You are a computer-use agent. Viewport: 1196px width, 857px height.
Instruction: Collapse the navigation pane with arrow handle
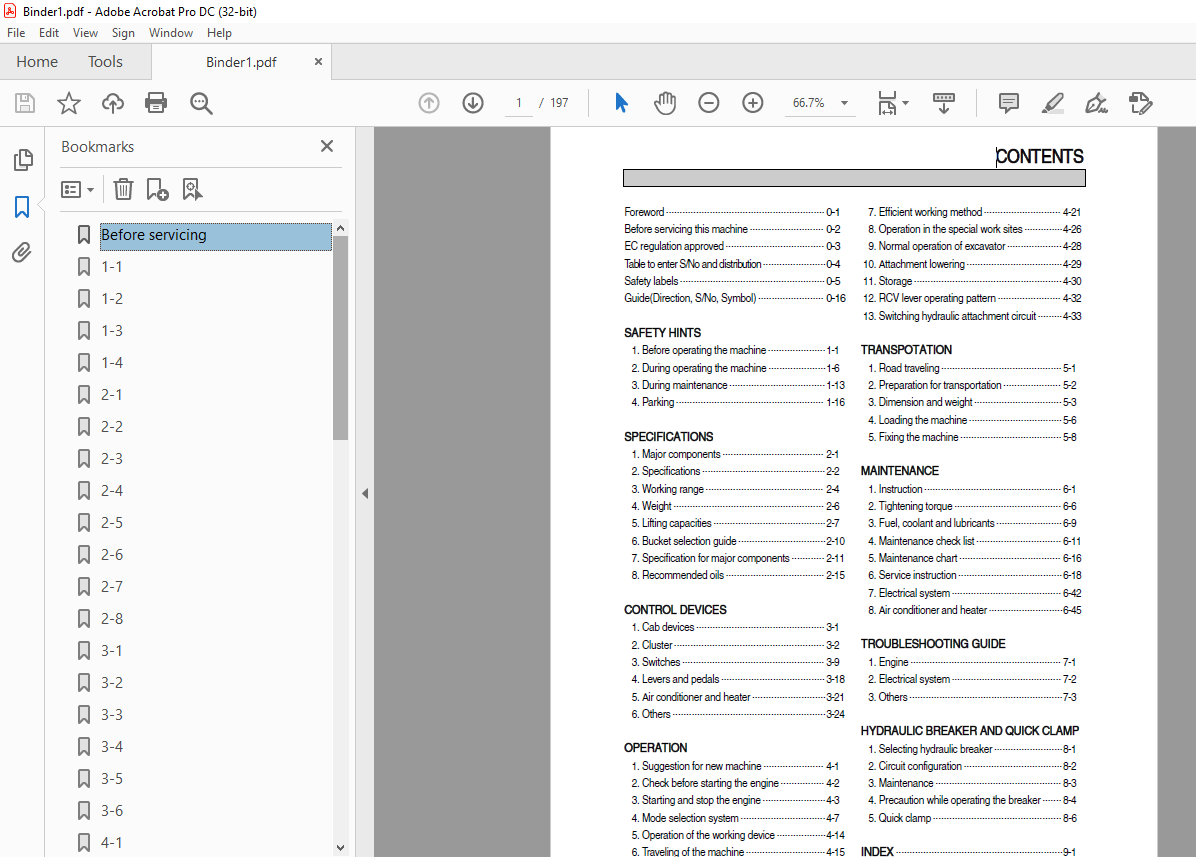pos(365,493)
